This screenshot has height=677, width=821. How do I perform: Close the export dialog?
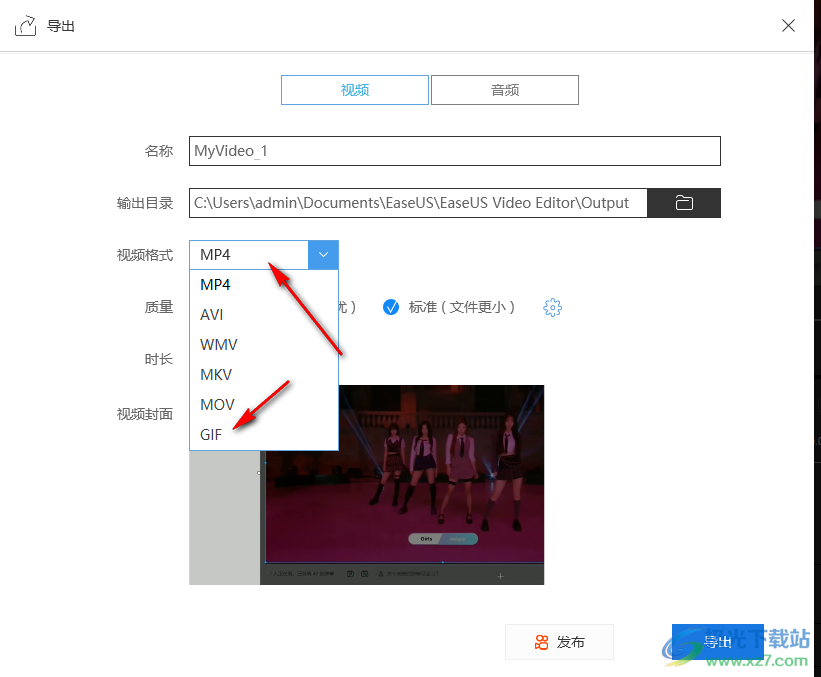tap(789, 26)
